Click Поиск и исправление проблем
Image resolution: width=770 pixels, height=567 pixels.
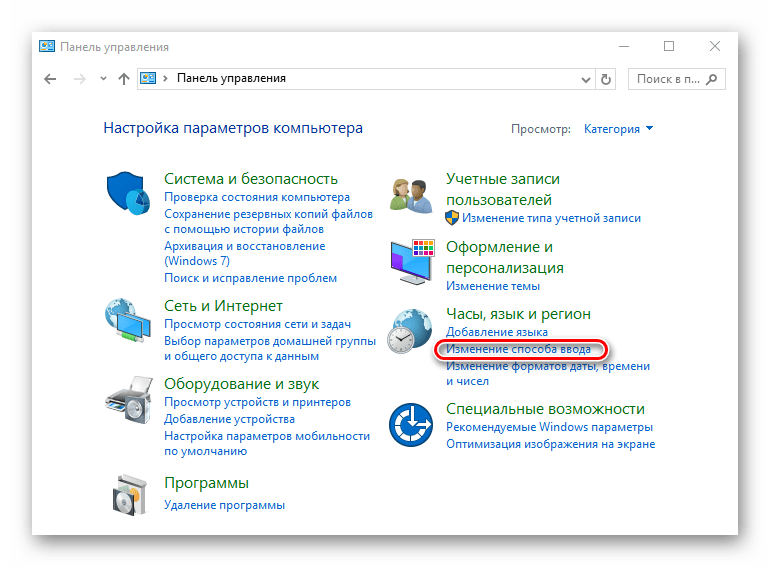(x=250, y=278)
